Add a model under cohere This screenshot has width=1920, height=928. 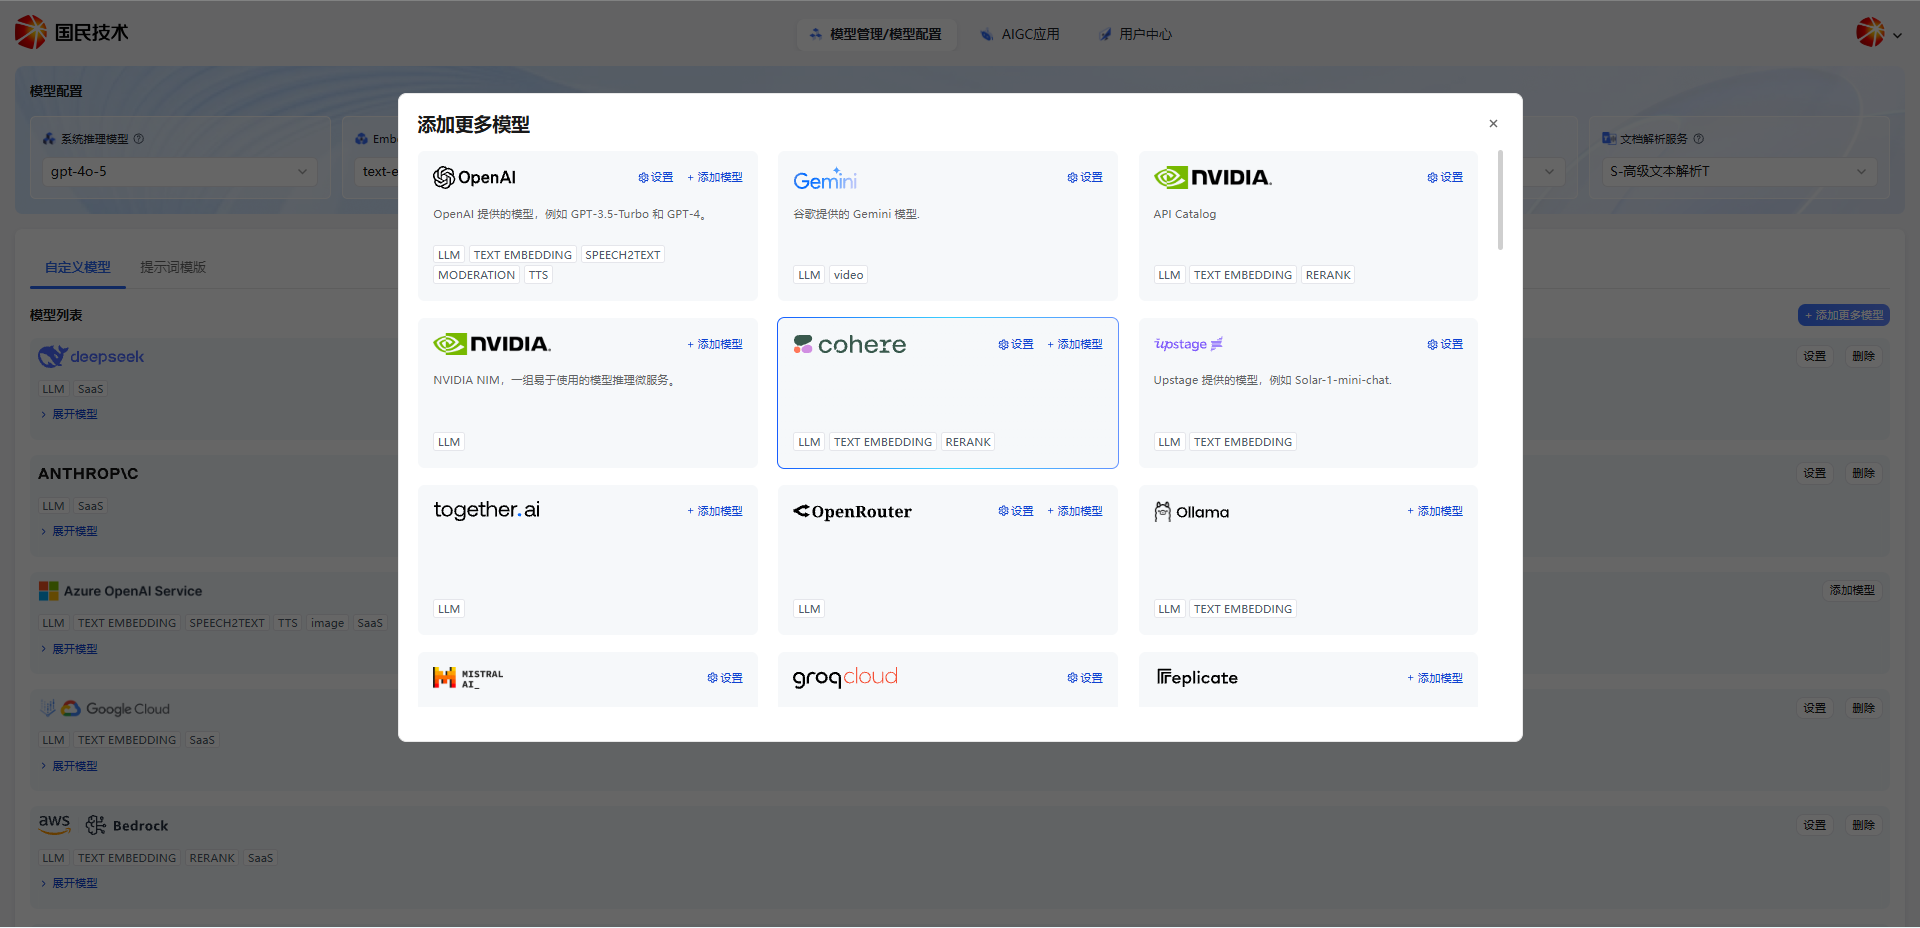click(1075, 344)
